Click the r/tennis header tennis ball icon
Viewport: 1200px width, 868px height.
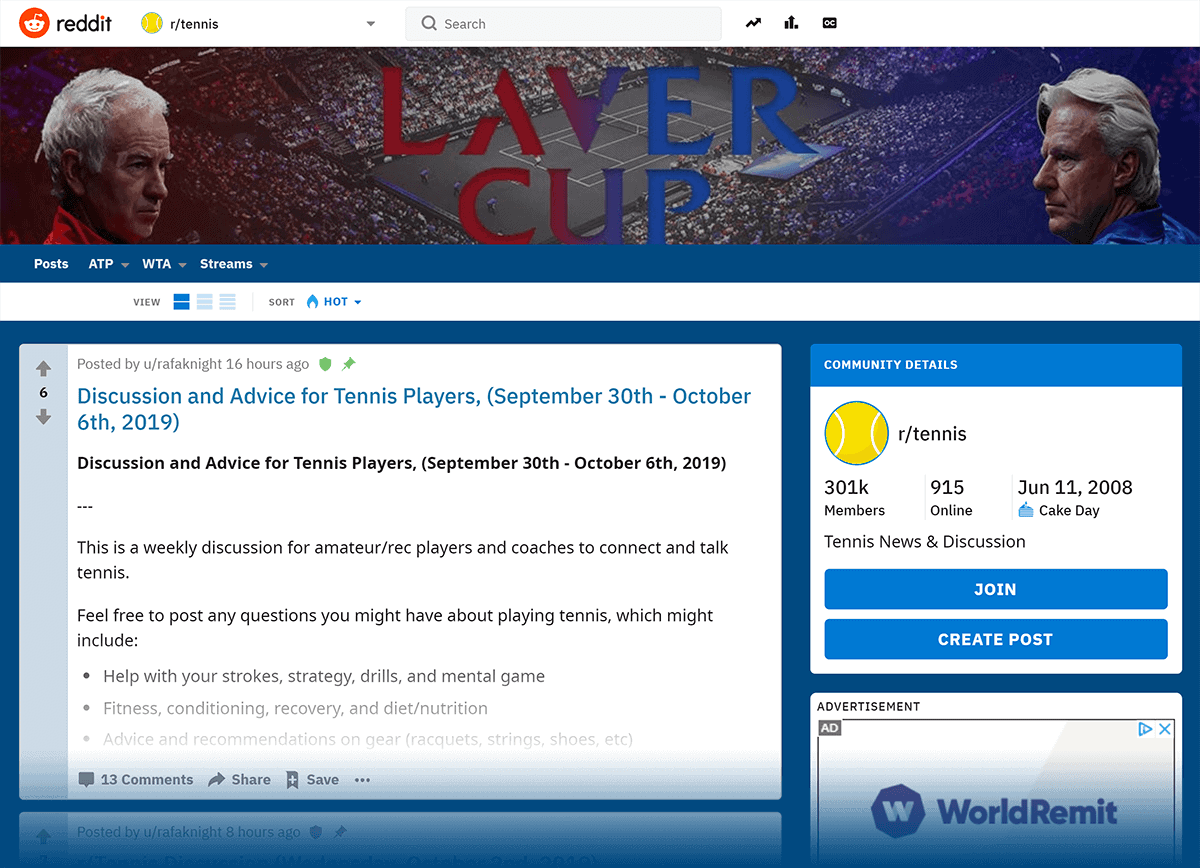tap(152, 23)
